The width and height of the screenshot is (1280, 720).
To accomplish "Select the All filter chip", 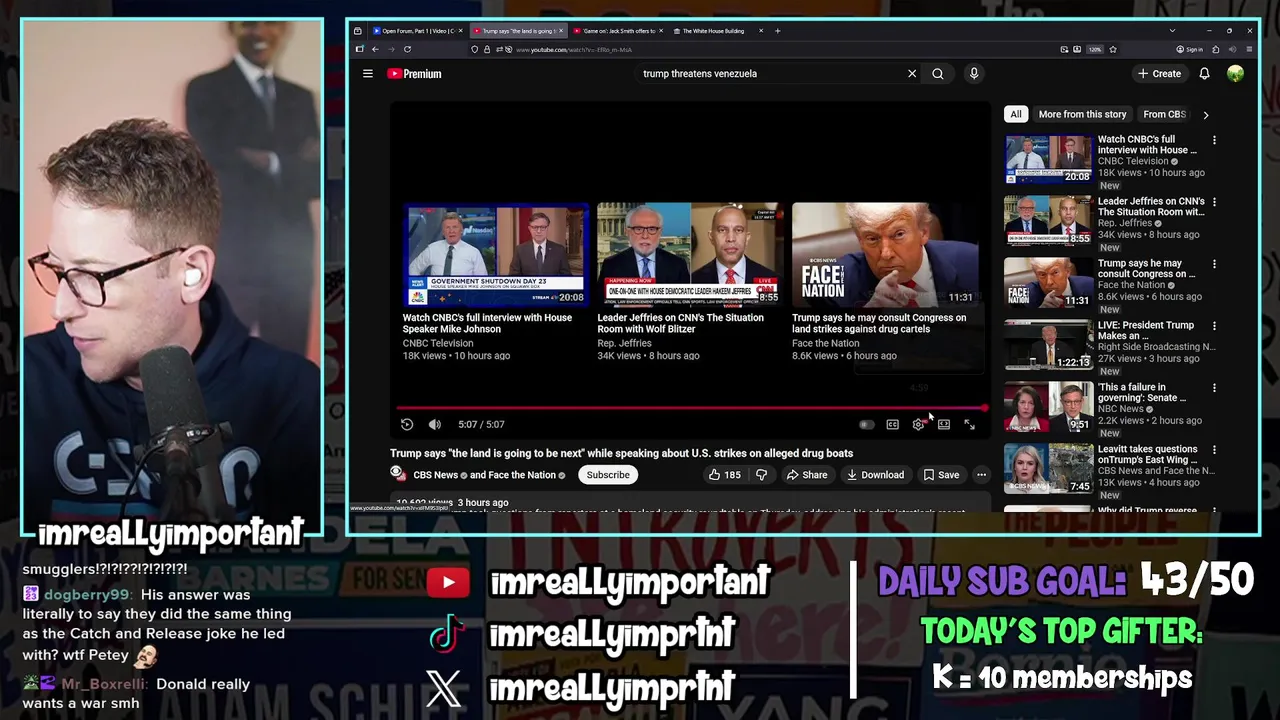I will pos(1016,114).
